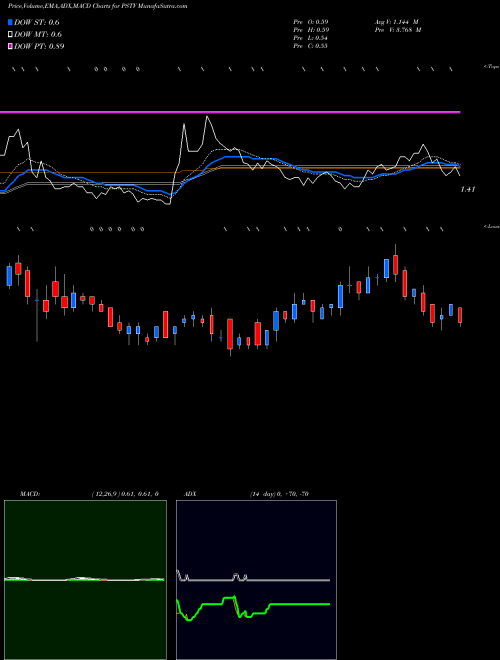The height and width of the screenshot is (660, 500).
Task: Click the magenta DOW PT legend square
Action: [x=11, y=46]
